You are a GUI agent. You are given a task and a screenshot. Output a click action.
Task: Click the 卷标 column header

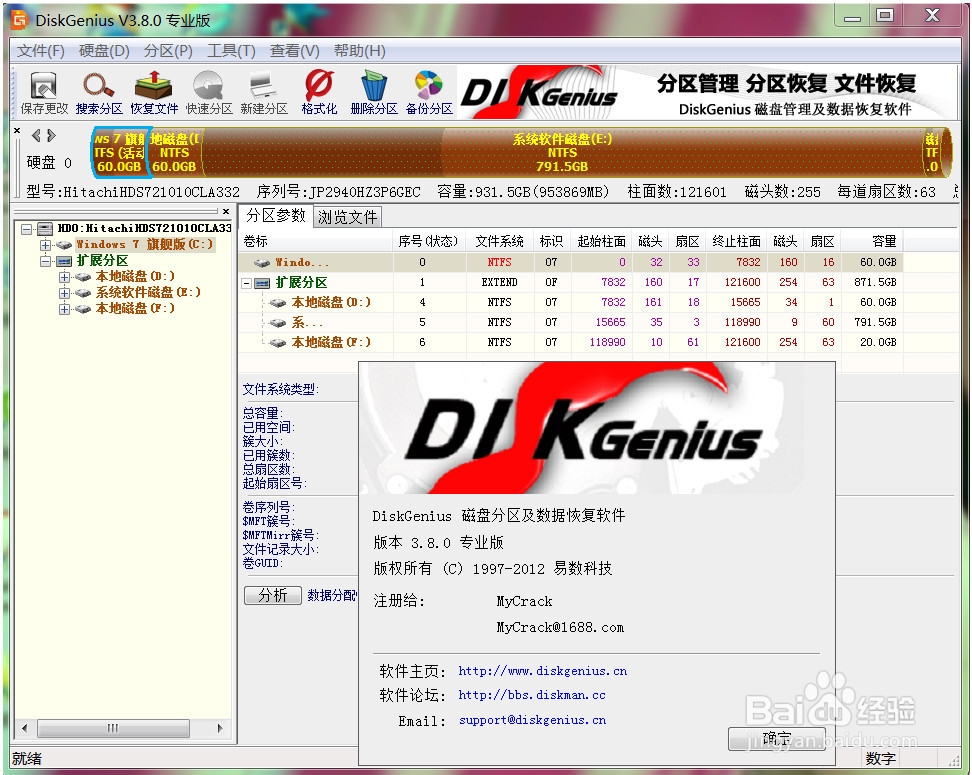coord(316,241)
